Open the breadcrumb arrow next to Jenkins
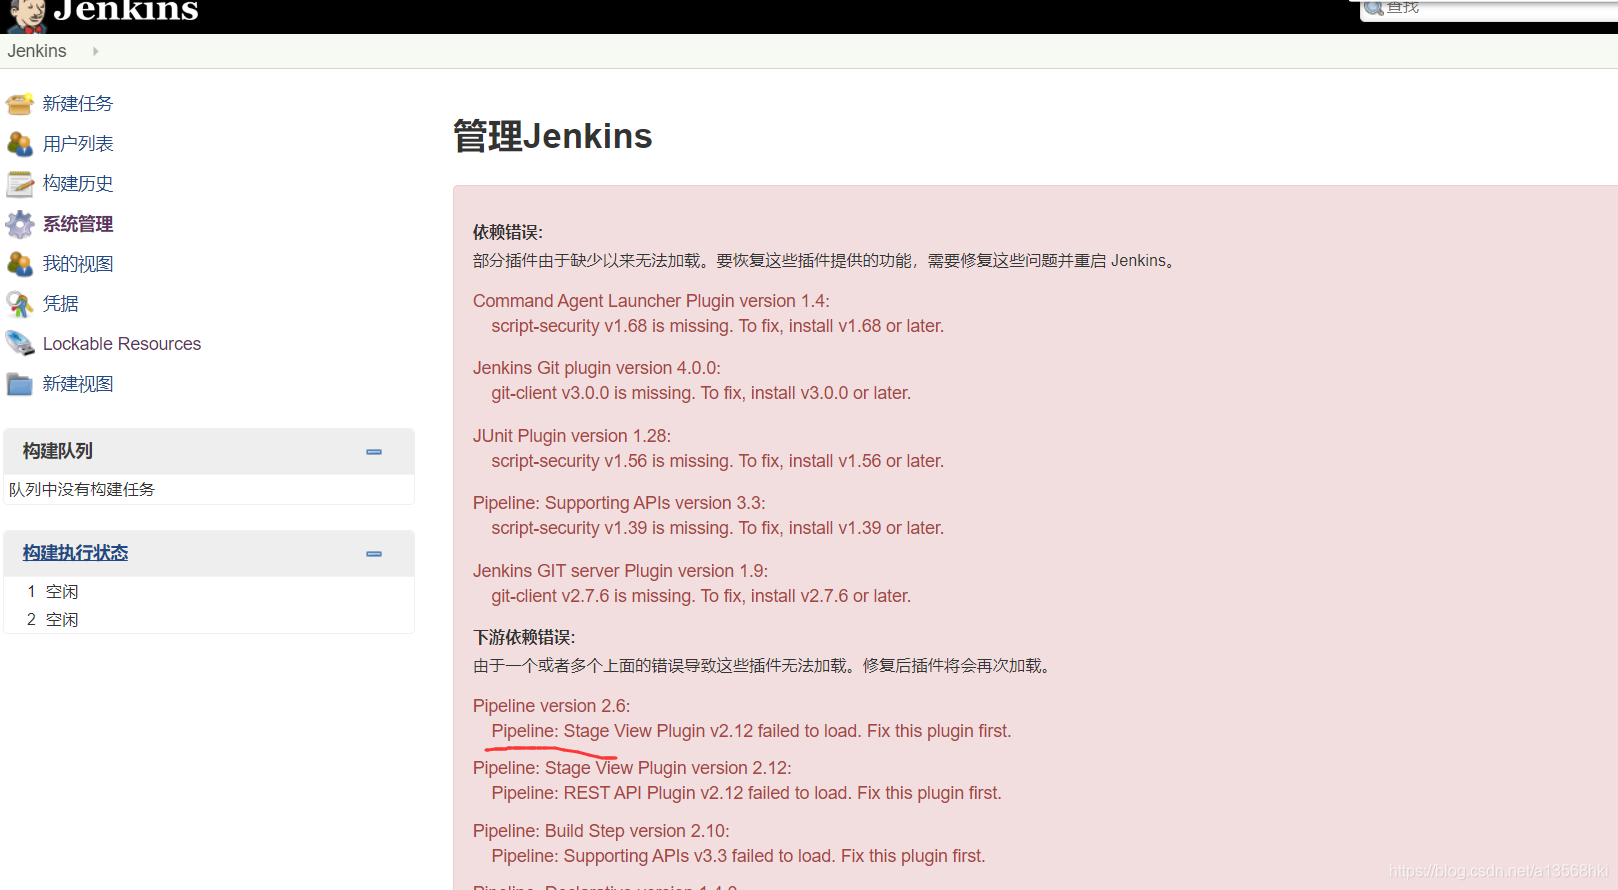Image resolution: width=1618 pixels, height=890 pixels. tap(96, 51)
